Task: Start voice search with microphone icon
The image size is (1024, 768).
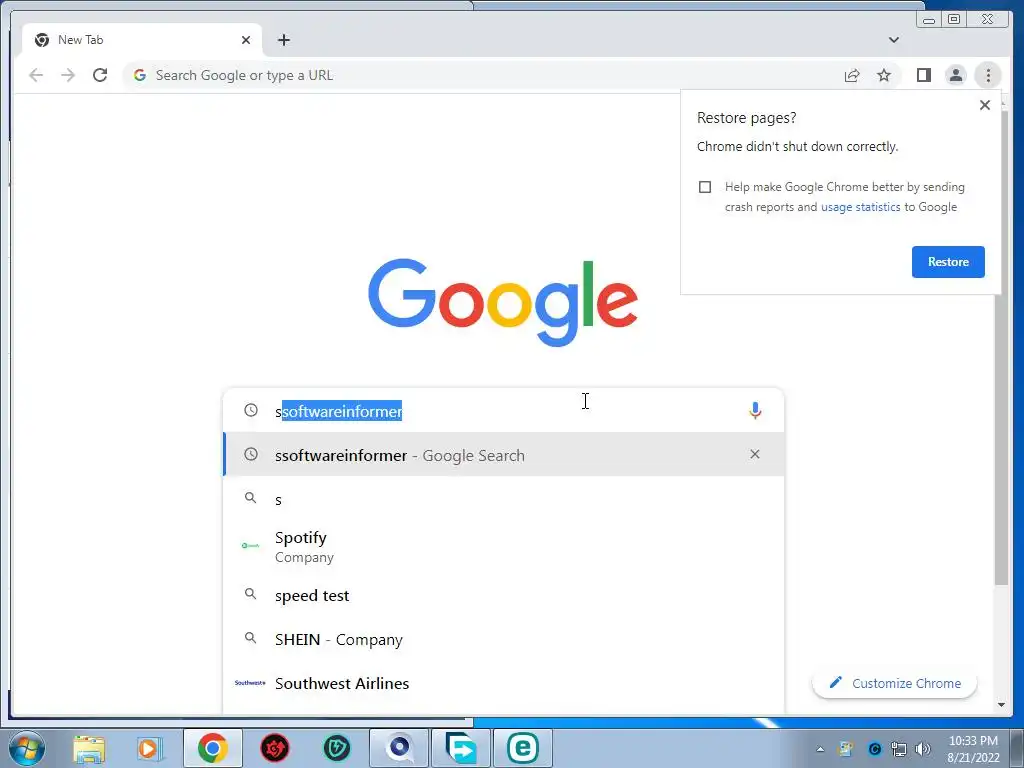Action: 755,411
